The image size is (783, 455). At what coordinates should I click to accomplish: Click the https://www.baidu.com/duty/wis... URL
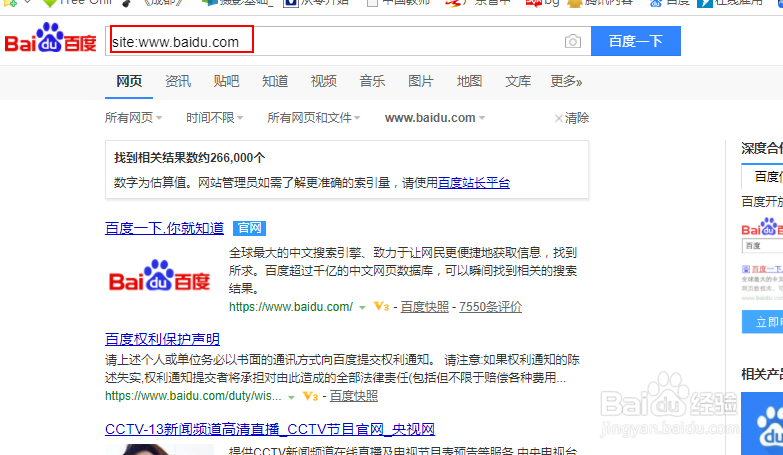tap(193, 396)
